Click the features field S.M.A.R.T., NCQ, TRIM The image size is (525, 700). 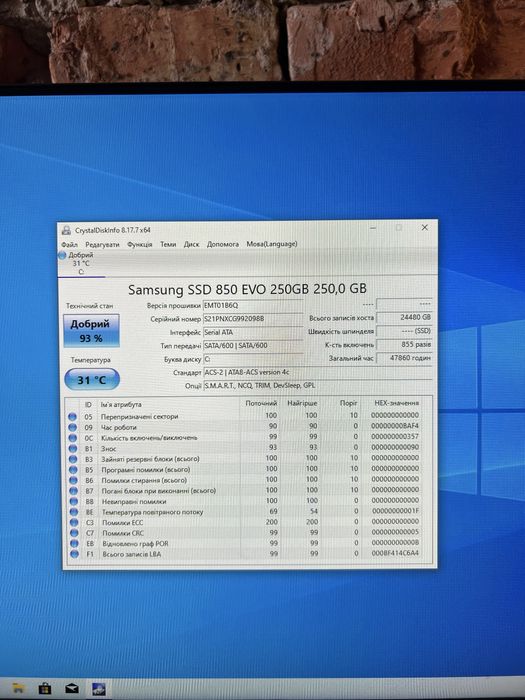[x=318, y=386]
